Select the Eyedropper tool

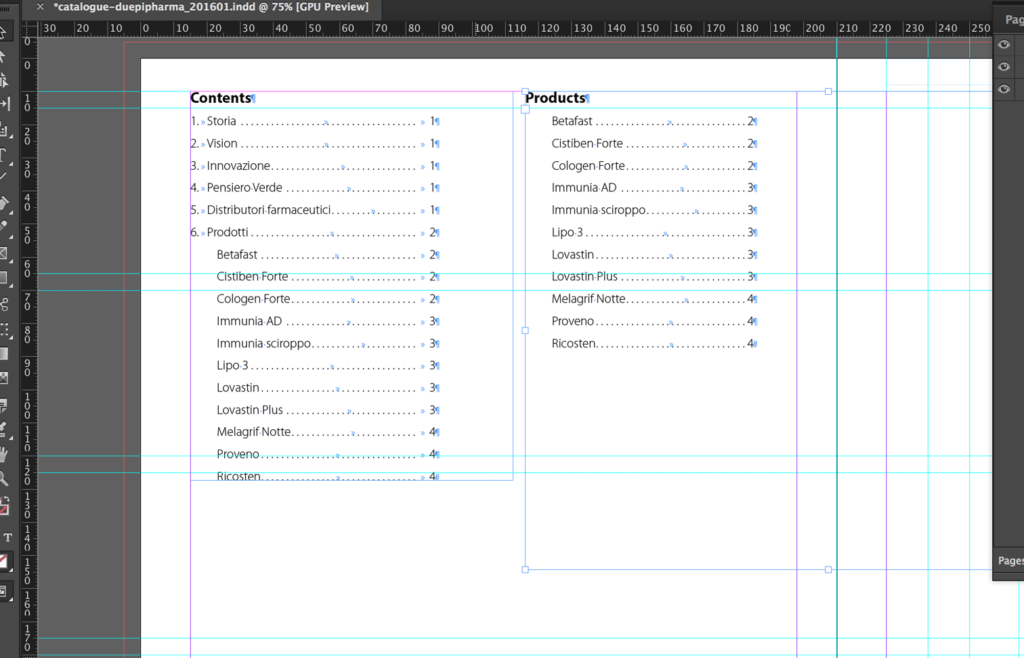coord(4,430)
